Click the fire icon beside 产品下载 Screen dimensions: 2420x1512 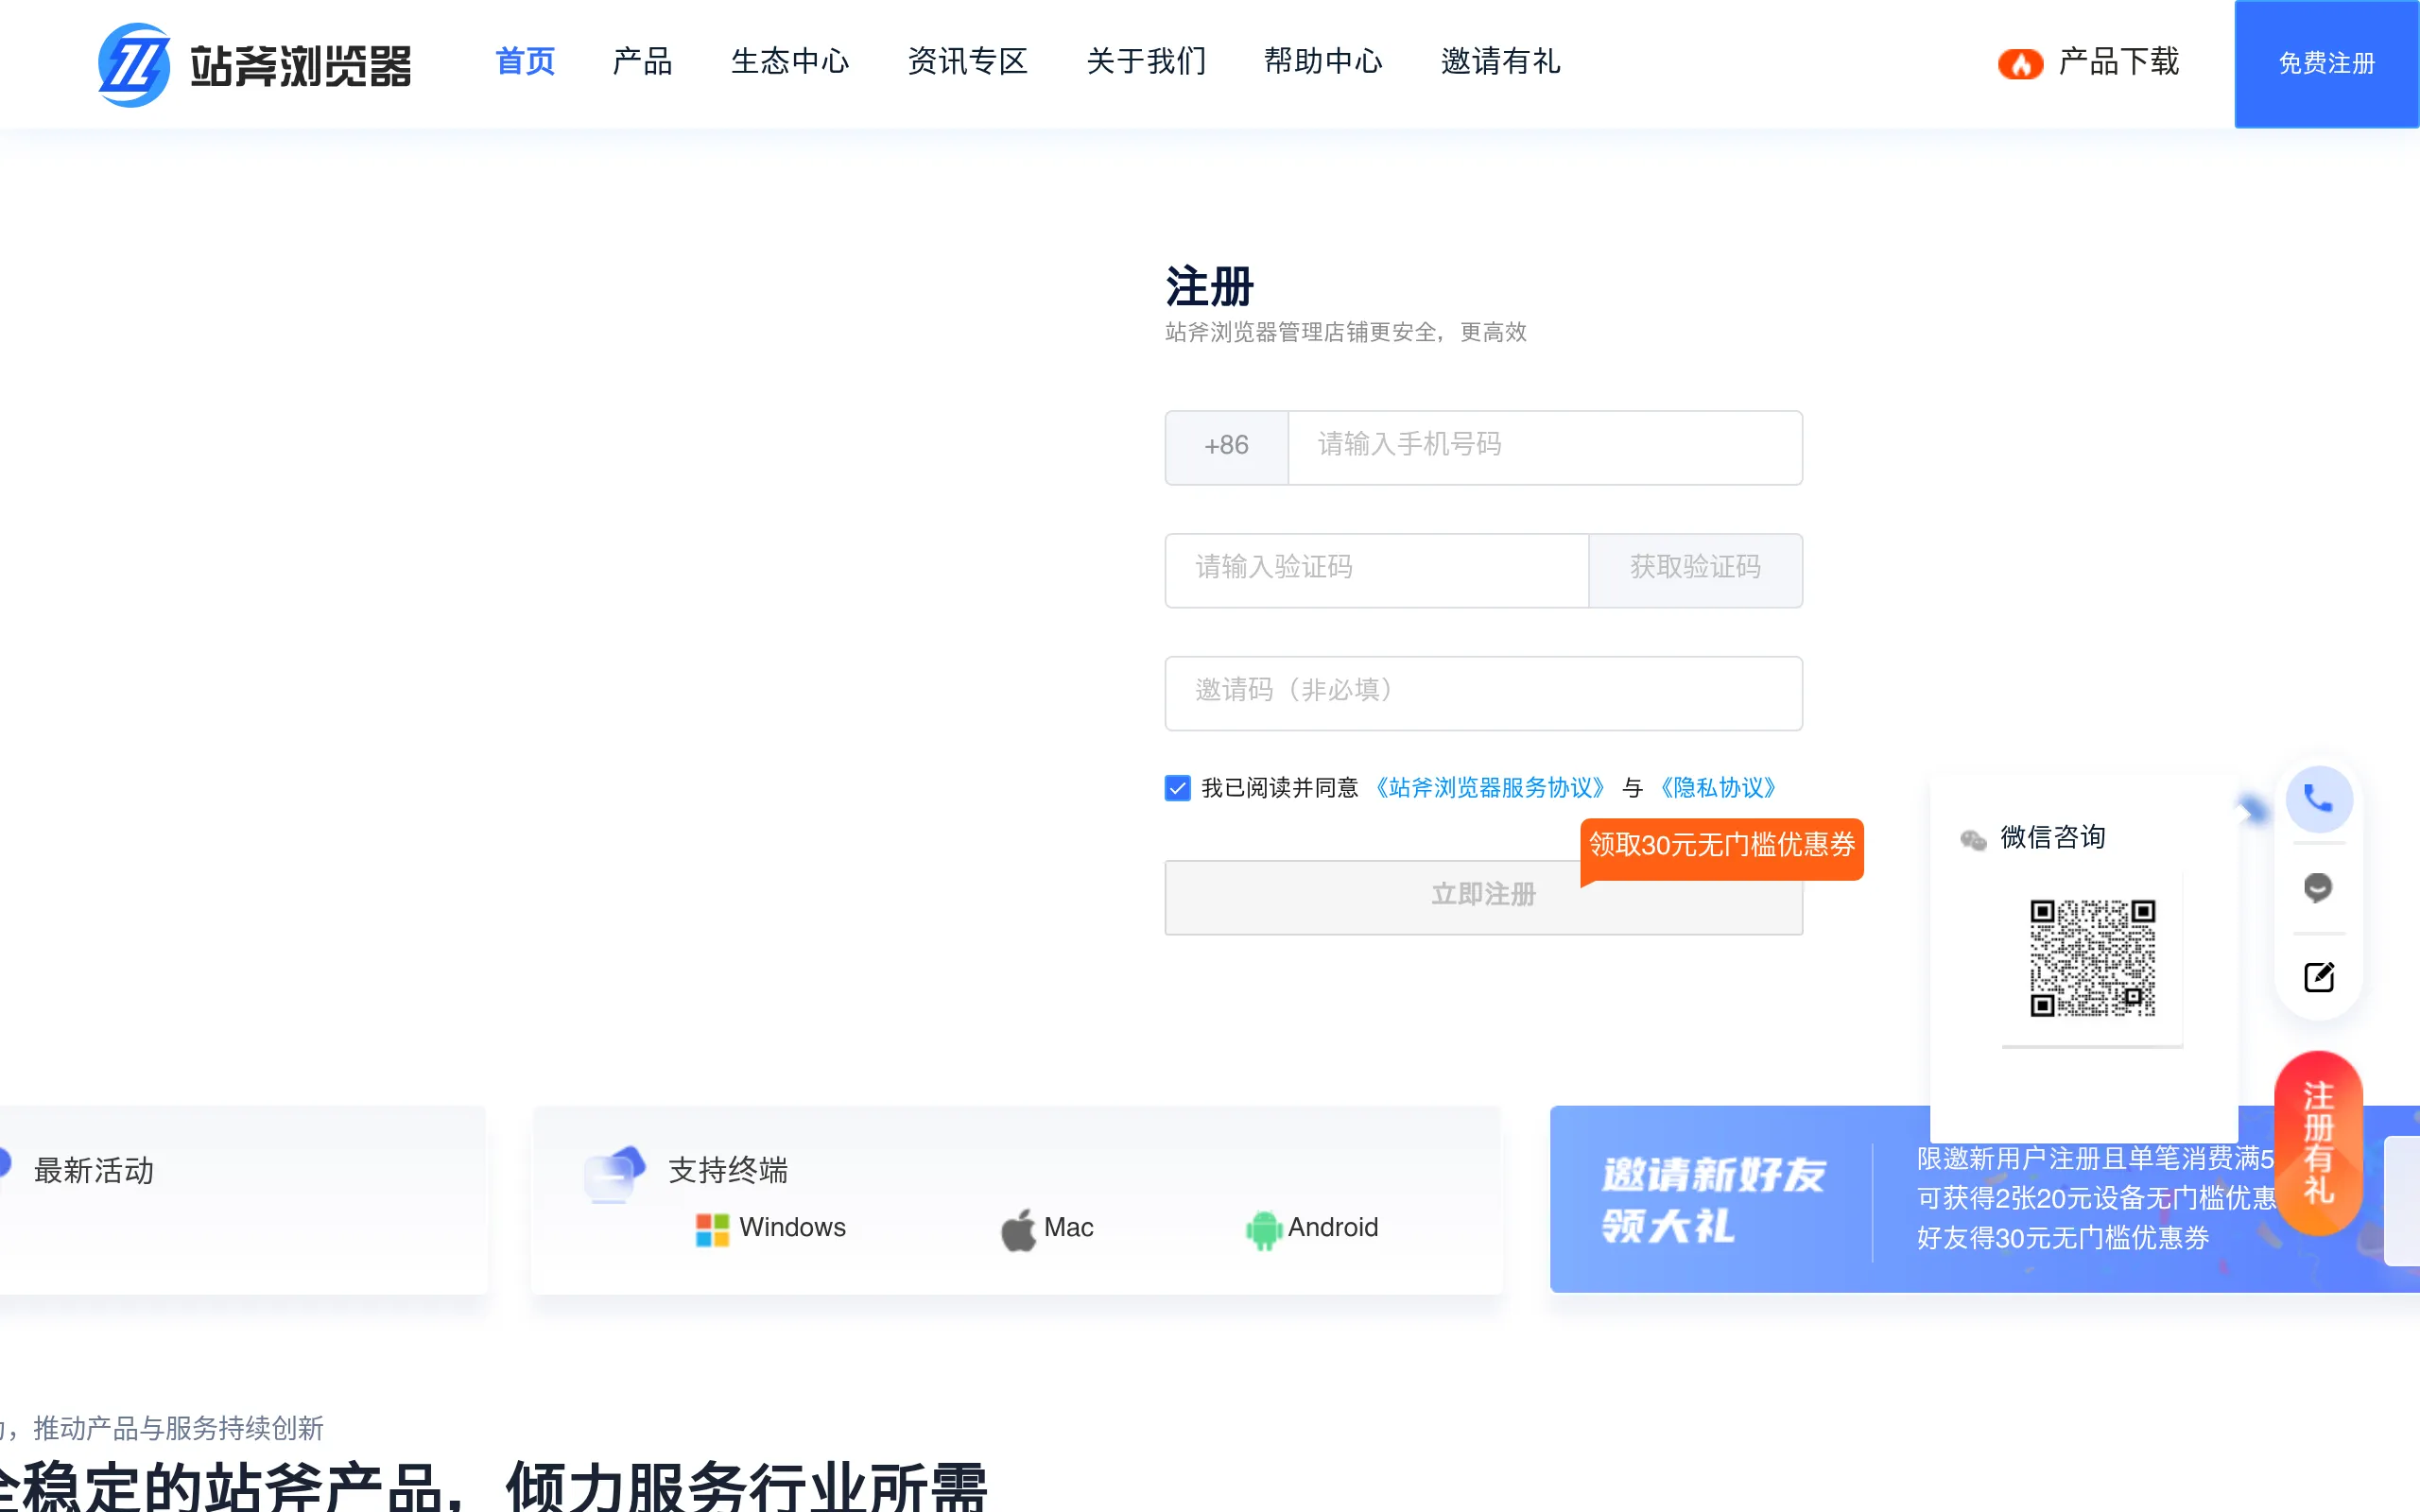coord(2020,63)
